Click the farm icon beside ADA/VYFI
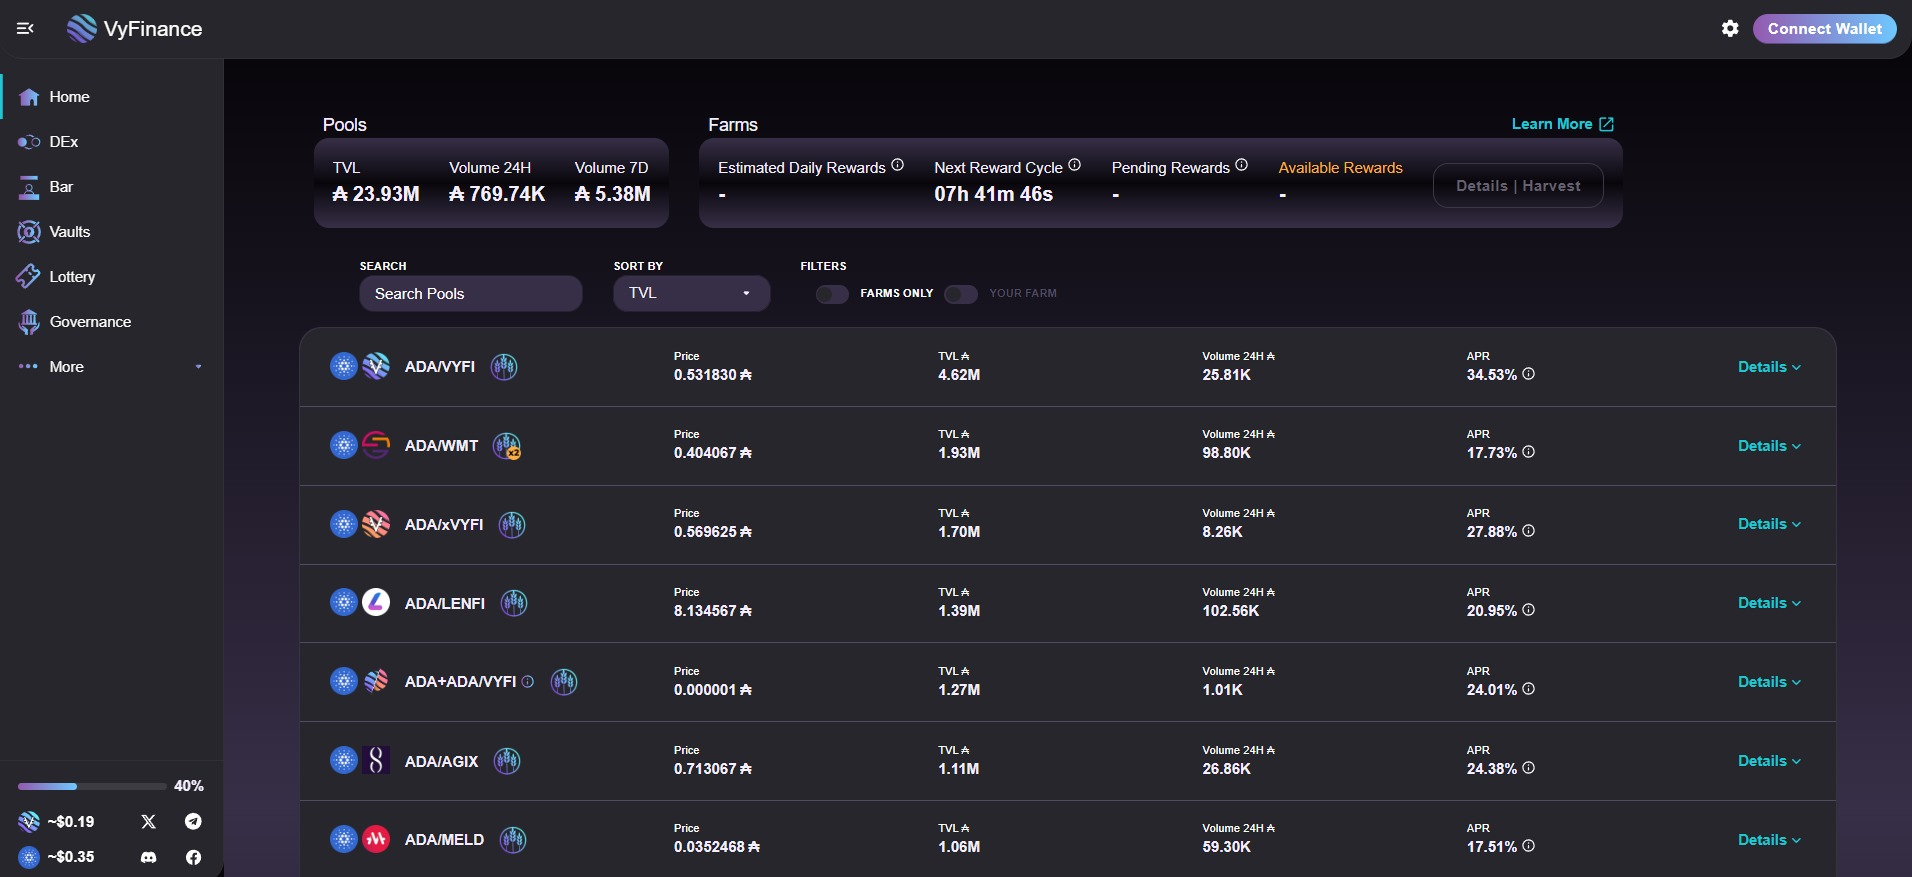 [x=504, y=367]
